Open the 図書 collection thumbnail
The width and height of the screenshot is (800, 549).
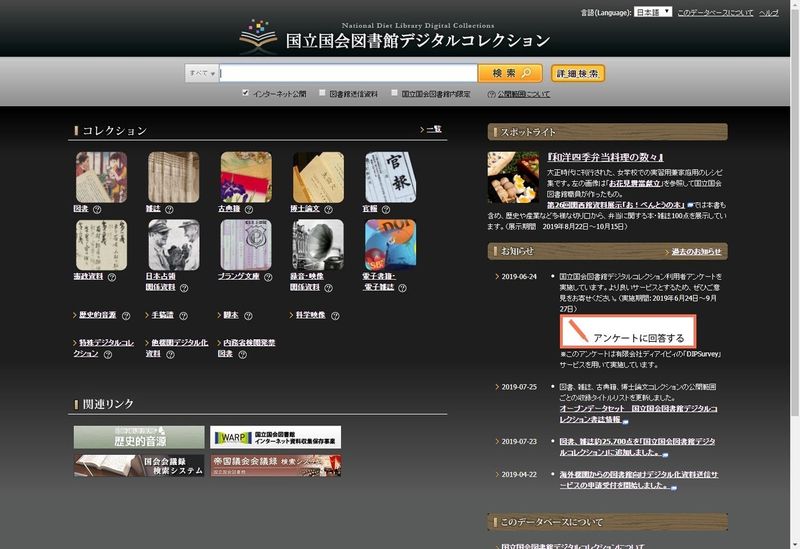[101, 177]
